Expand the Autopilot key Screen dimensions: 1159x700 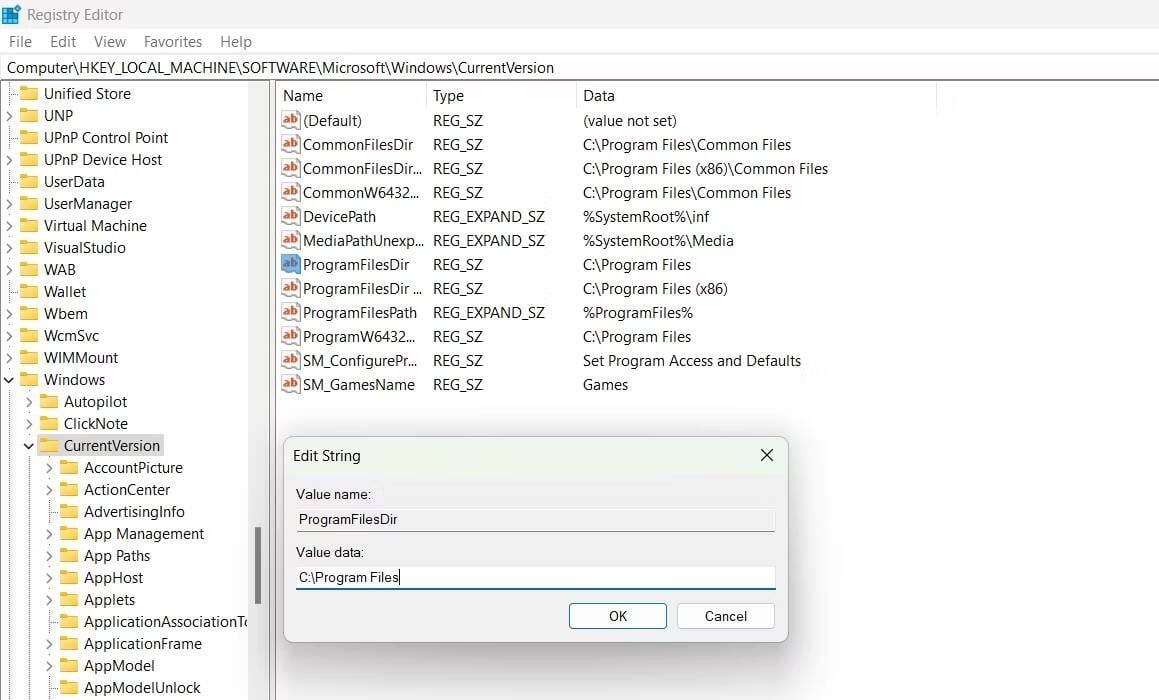point(29,401)
